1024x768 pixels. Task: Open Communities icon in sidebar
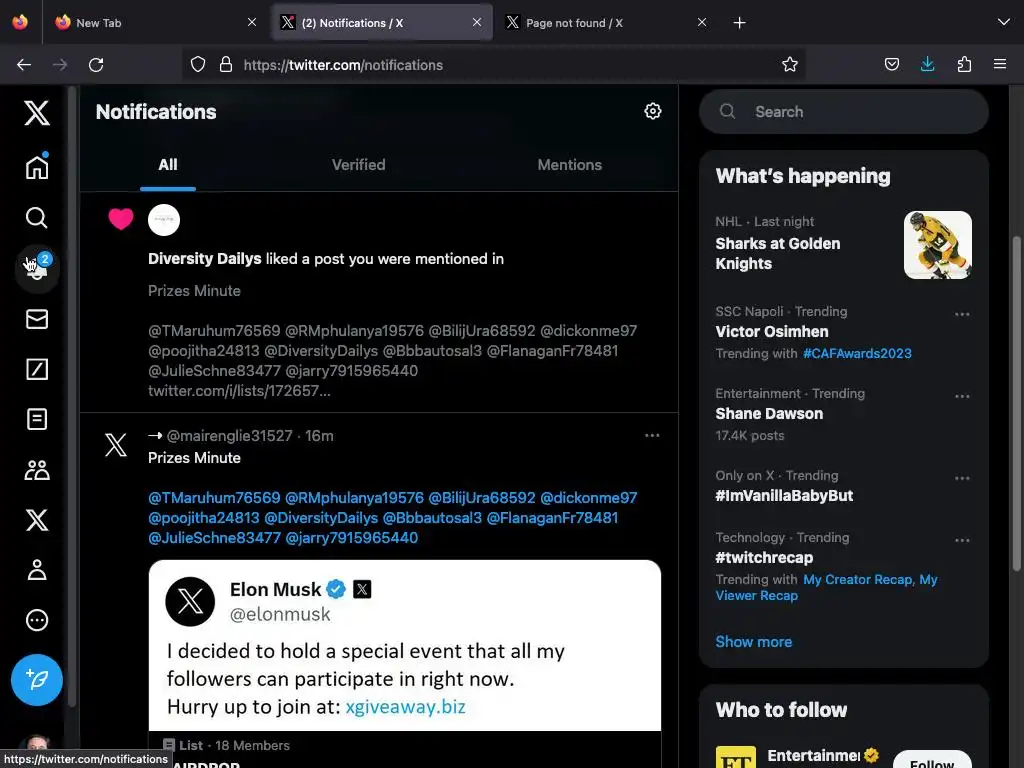(37, 470)
